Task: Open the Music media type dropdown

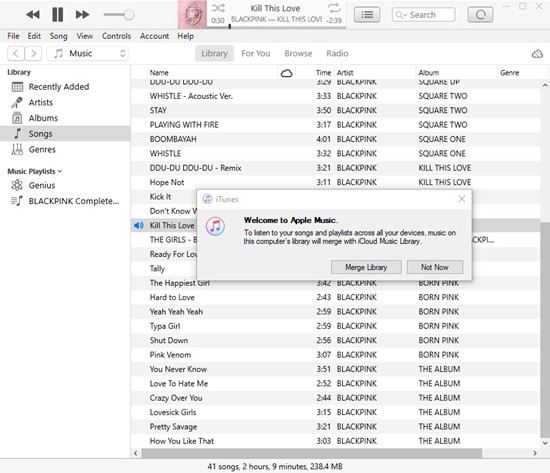Action: [88, 54]
